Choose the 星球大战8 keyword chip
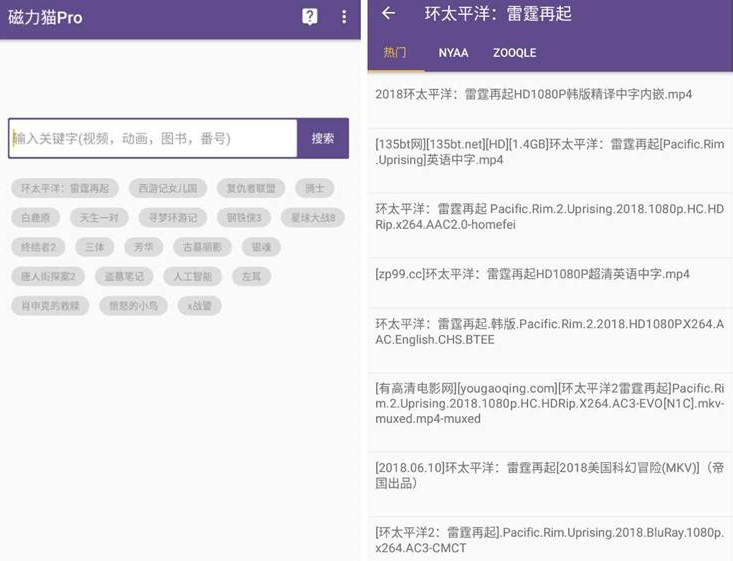This screenshot has width=733, height=561. (x=313, y=218)
